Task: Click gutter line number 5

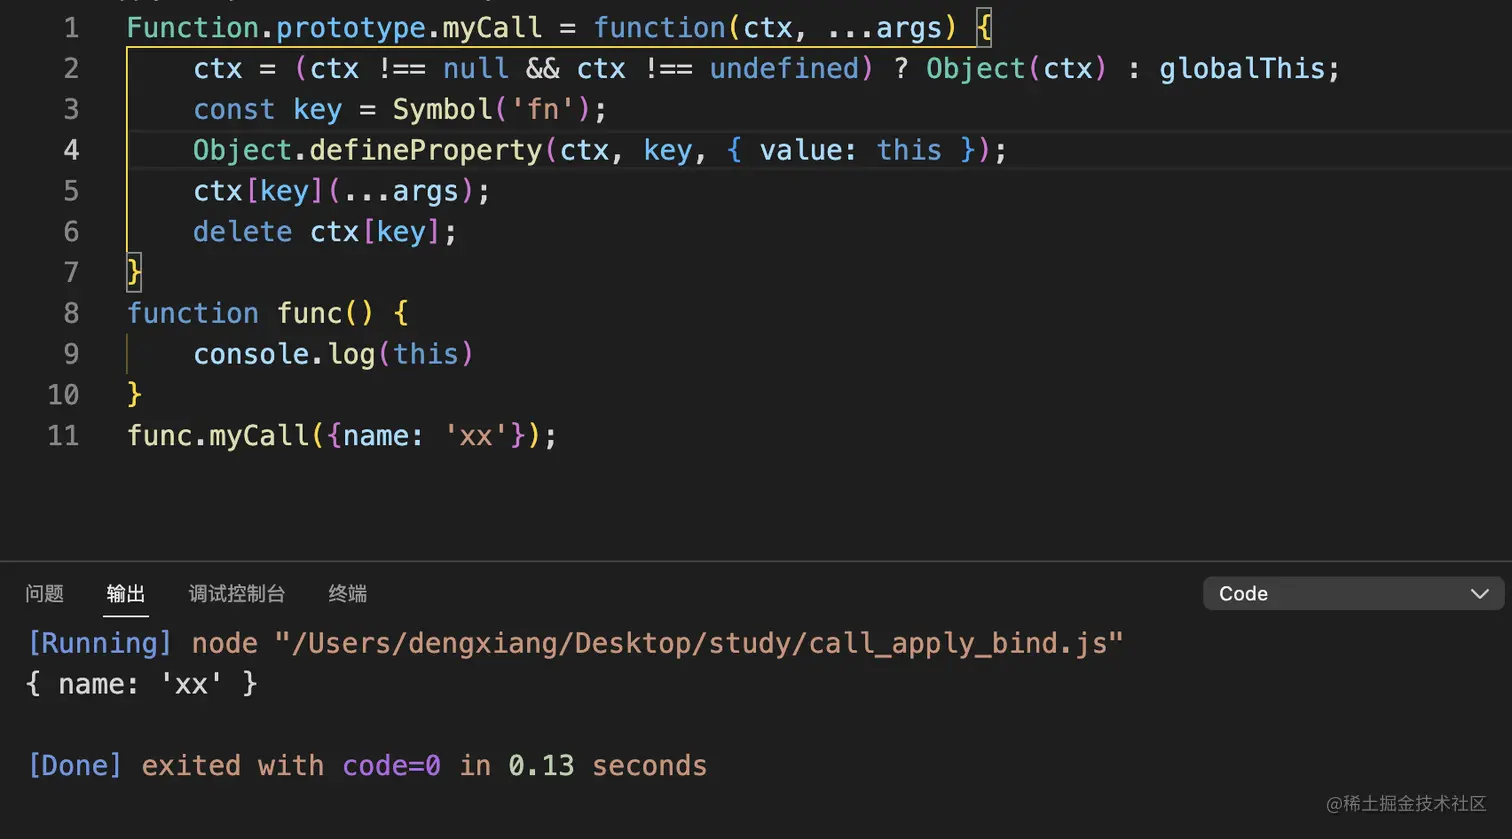Action: (71, 191)
